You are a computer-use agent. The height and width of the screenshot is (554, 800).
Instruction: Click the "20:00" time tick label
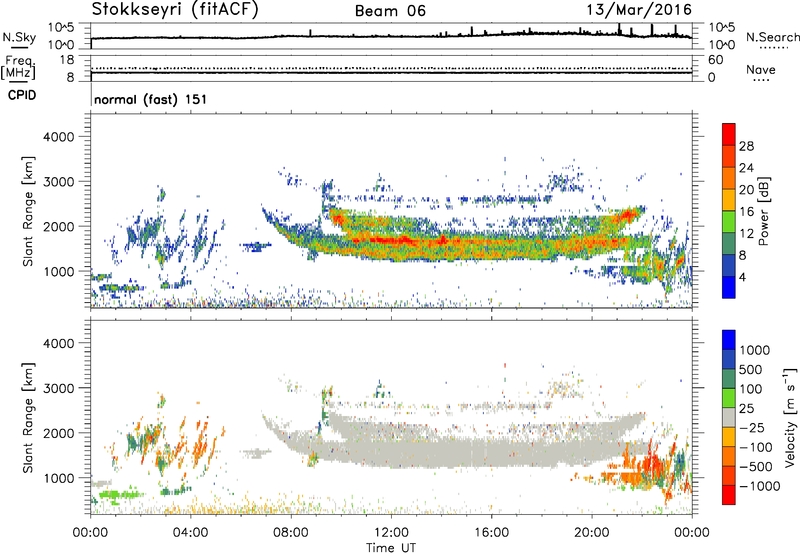[591, 533]
